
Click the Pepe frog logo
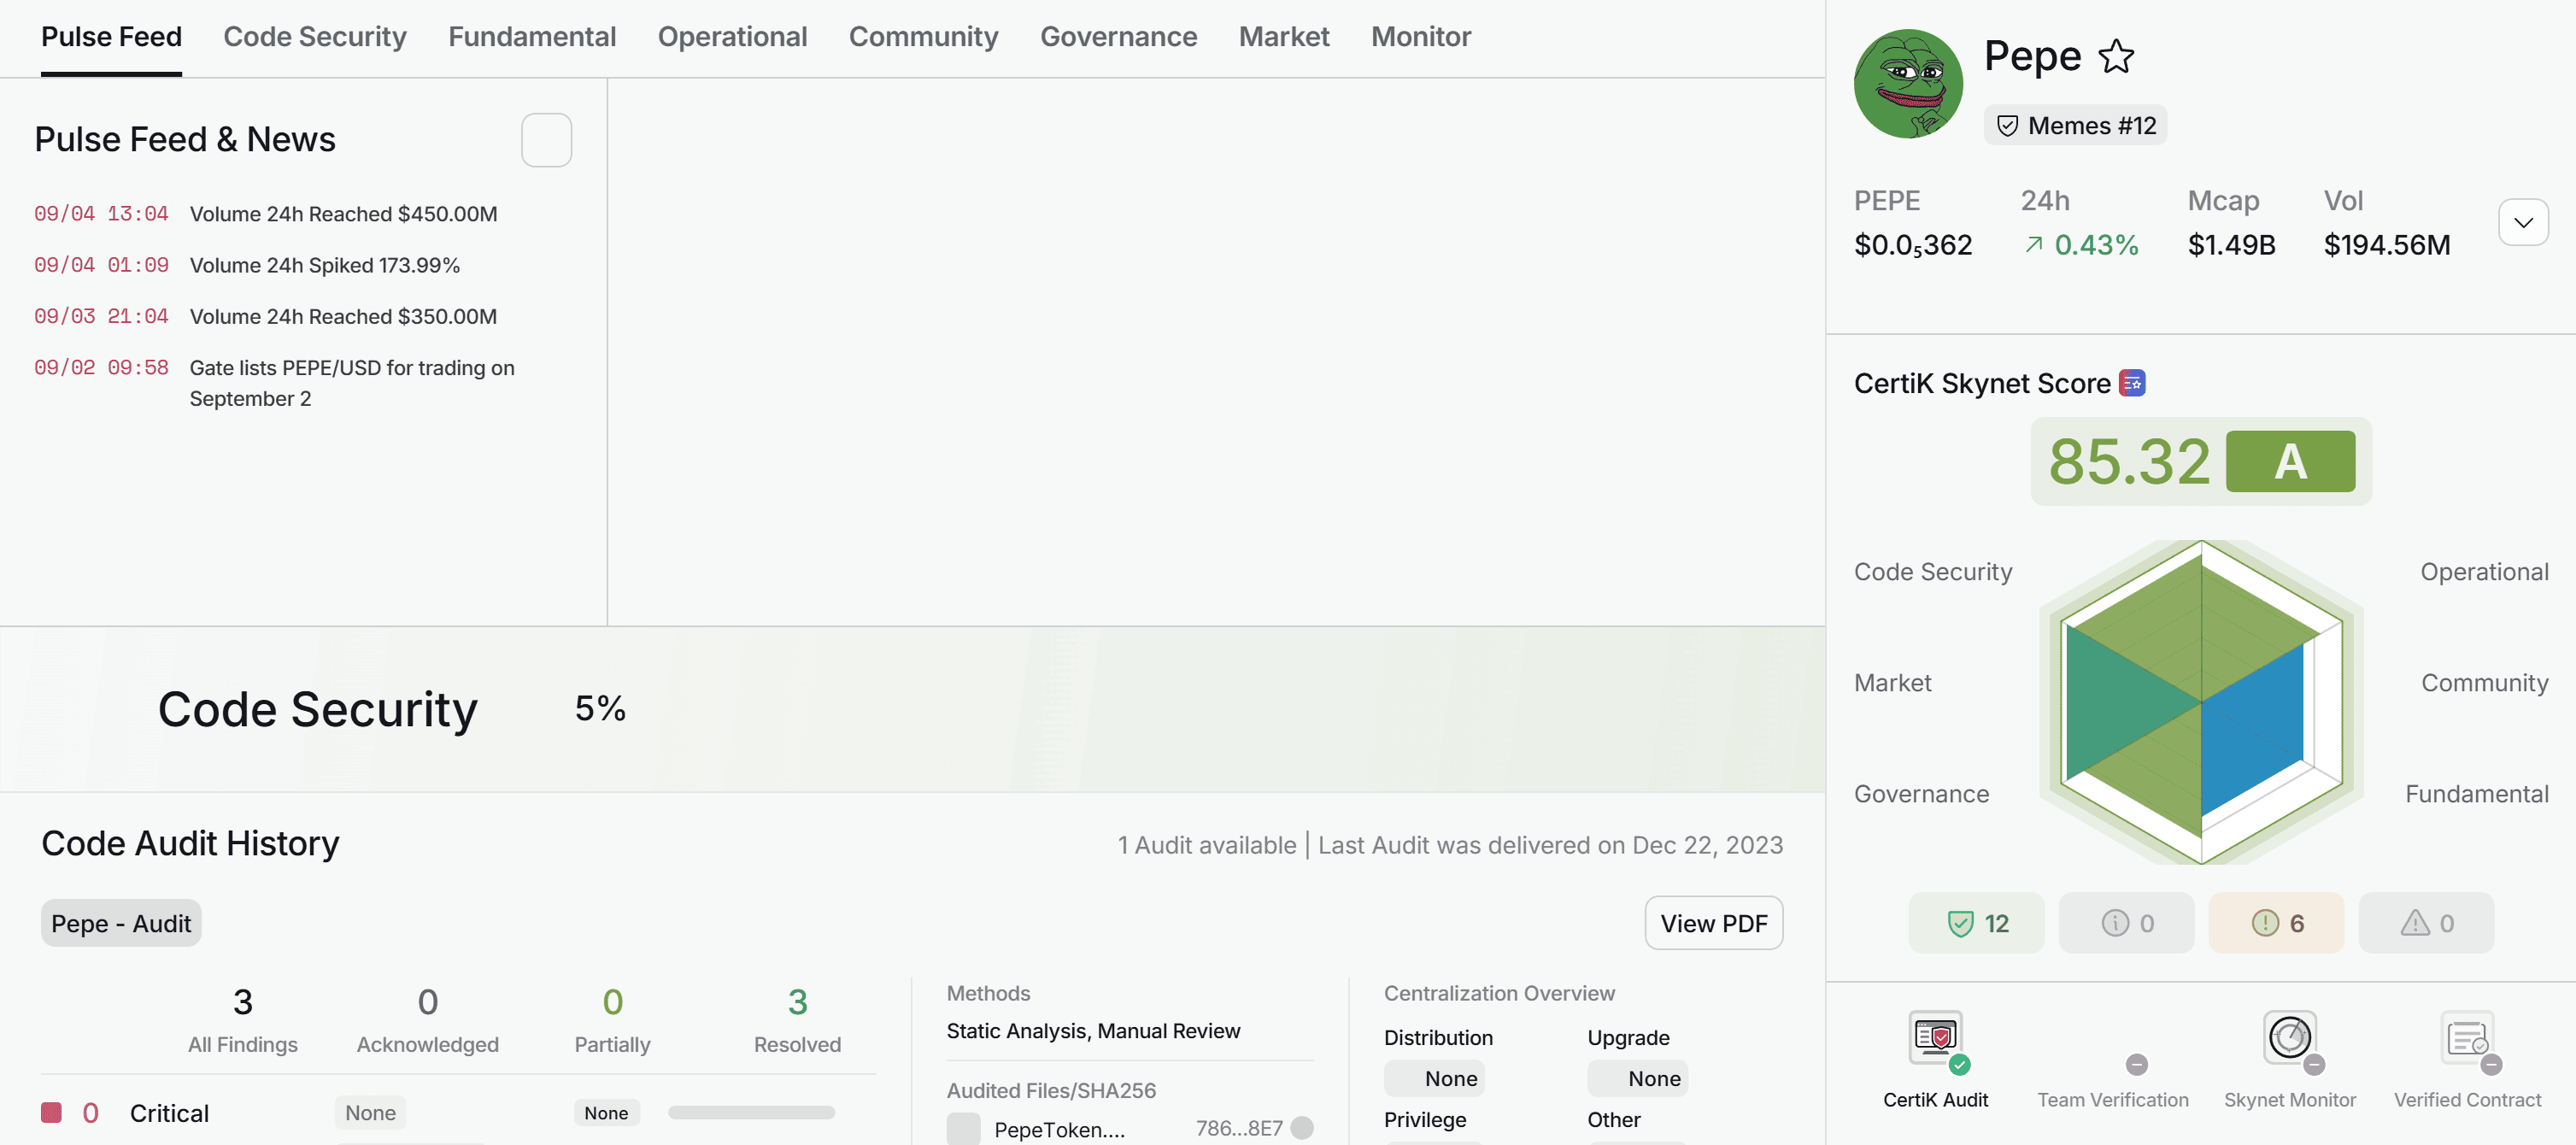1908,83
